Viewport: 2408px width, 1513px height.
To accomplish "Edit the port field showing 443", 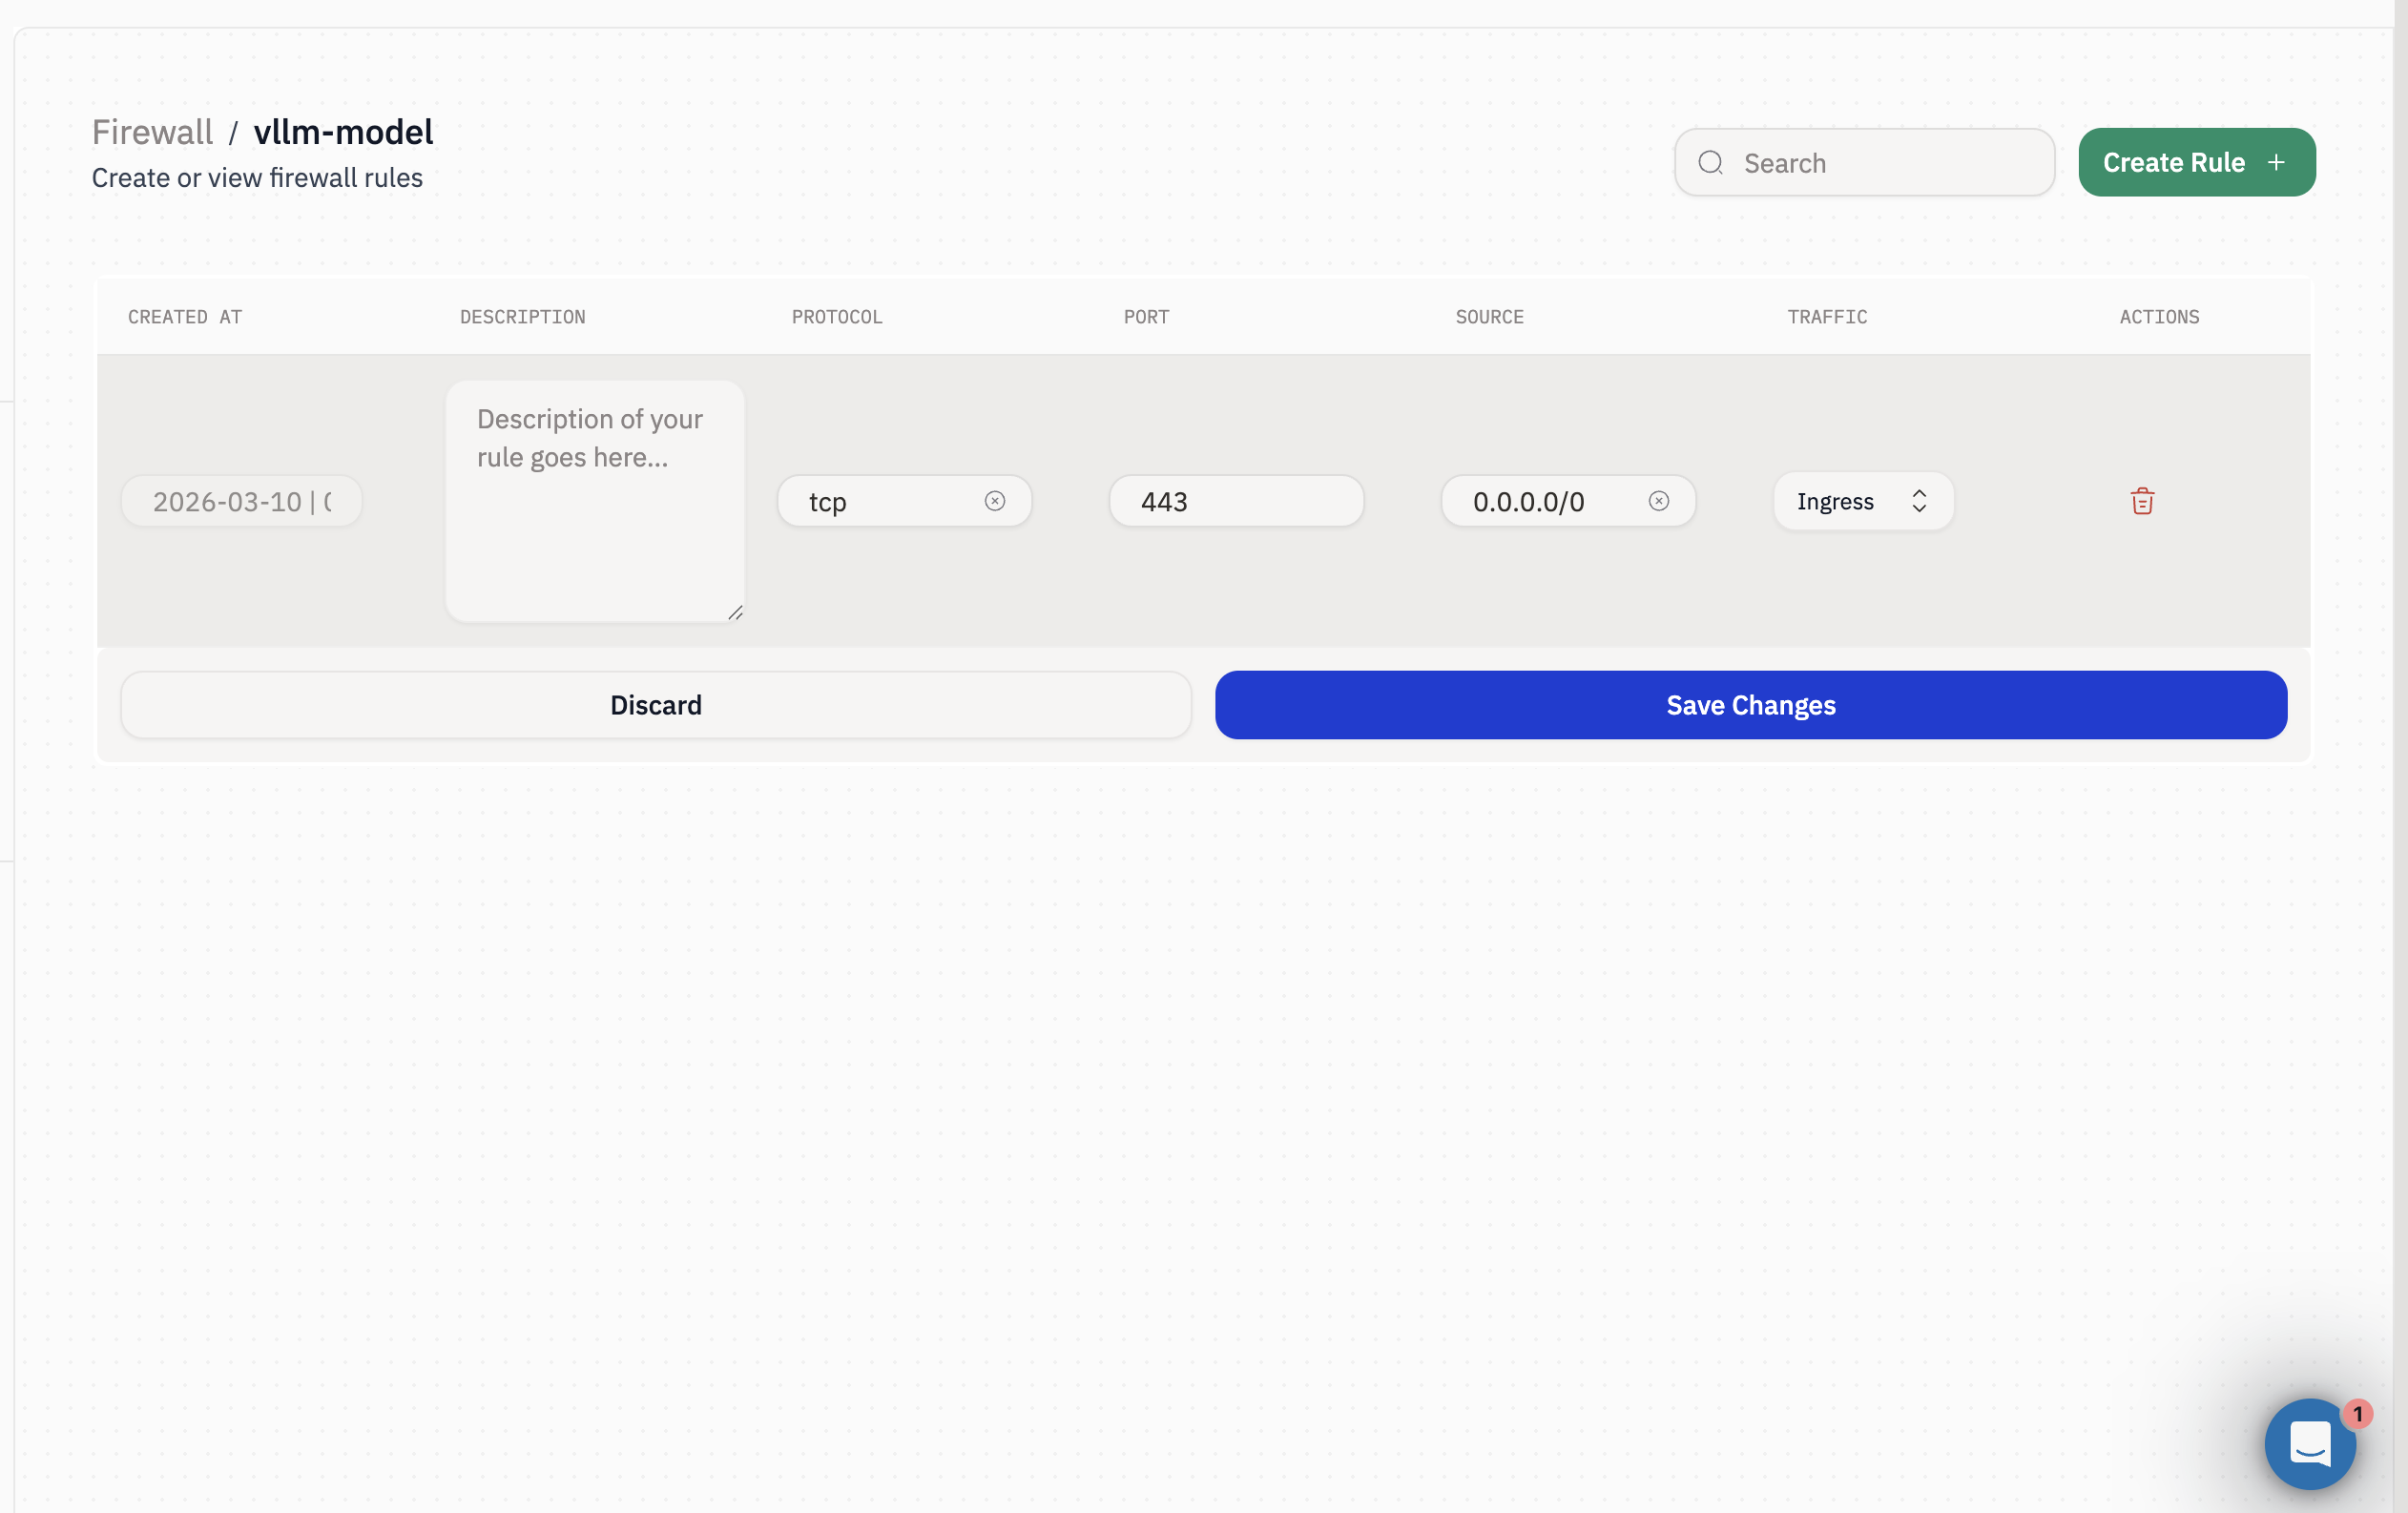I will click(x=1235, y=501).
